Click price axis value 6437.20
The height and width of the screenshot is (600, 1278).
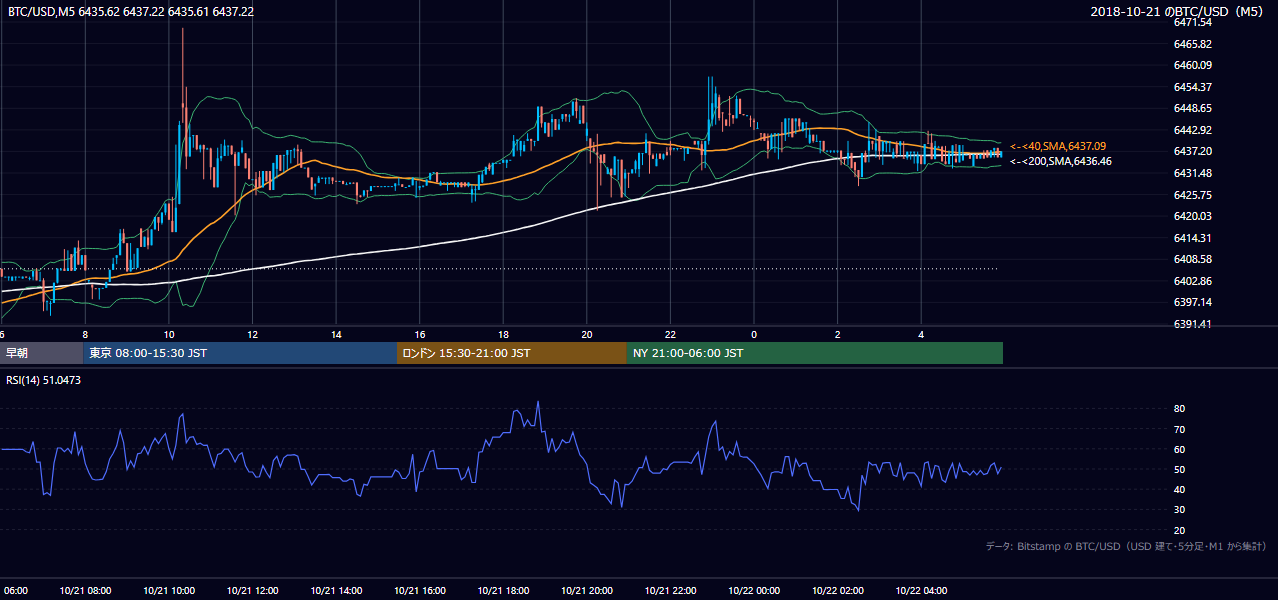tap(1193, 151)
